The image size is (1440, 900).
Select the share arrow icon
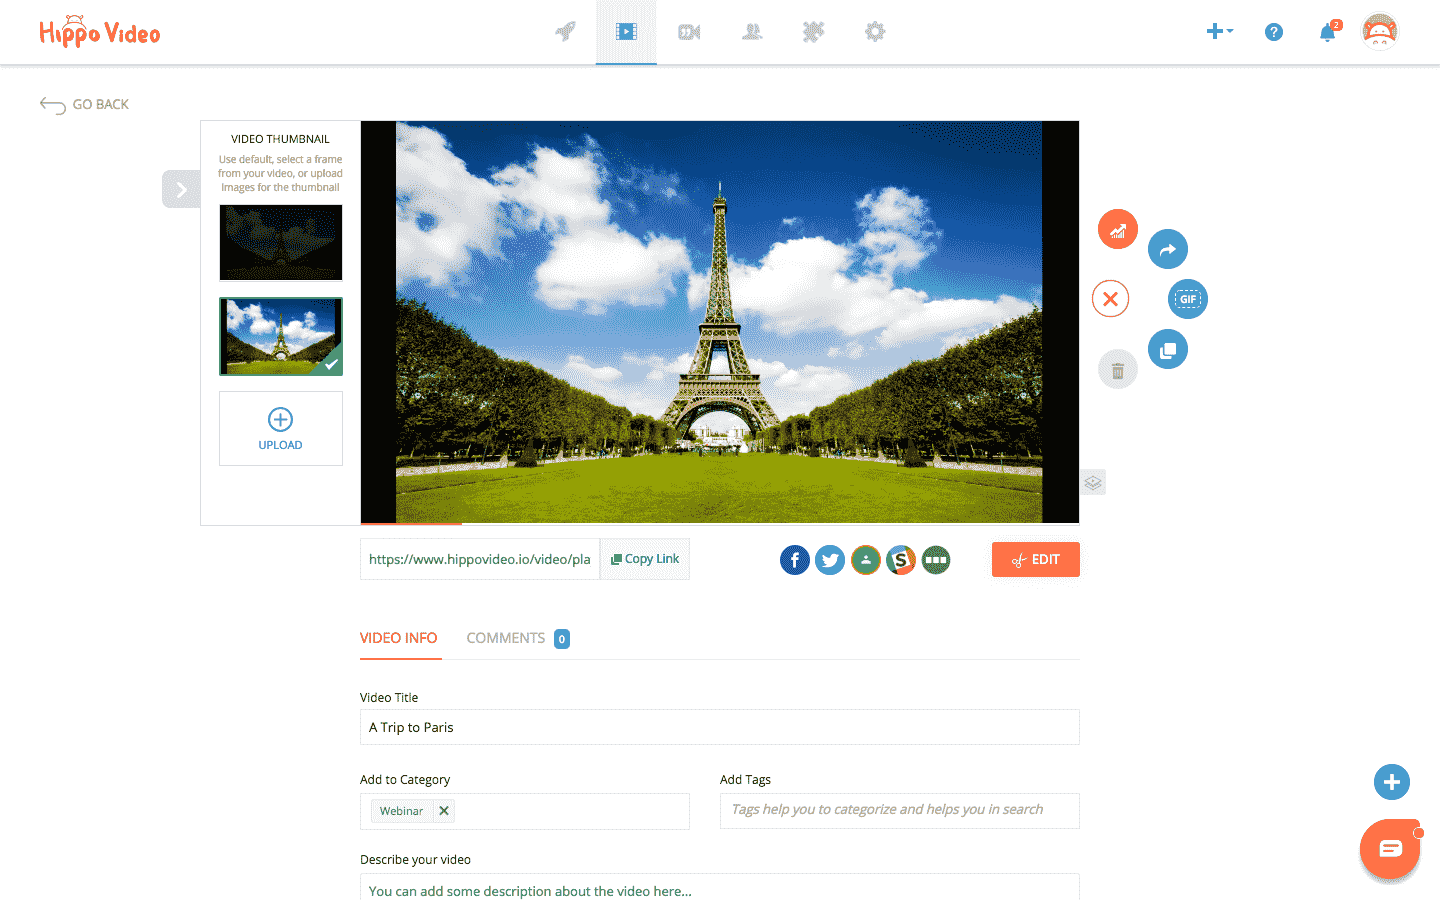[1167, 248]
